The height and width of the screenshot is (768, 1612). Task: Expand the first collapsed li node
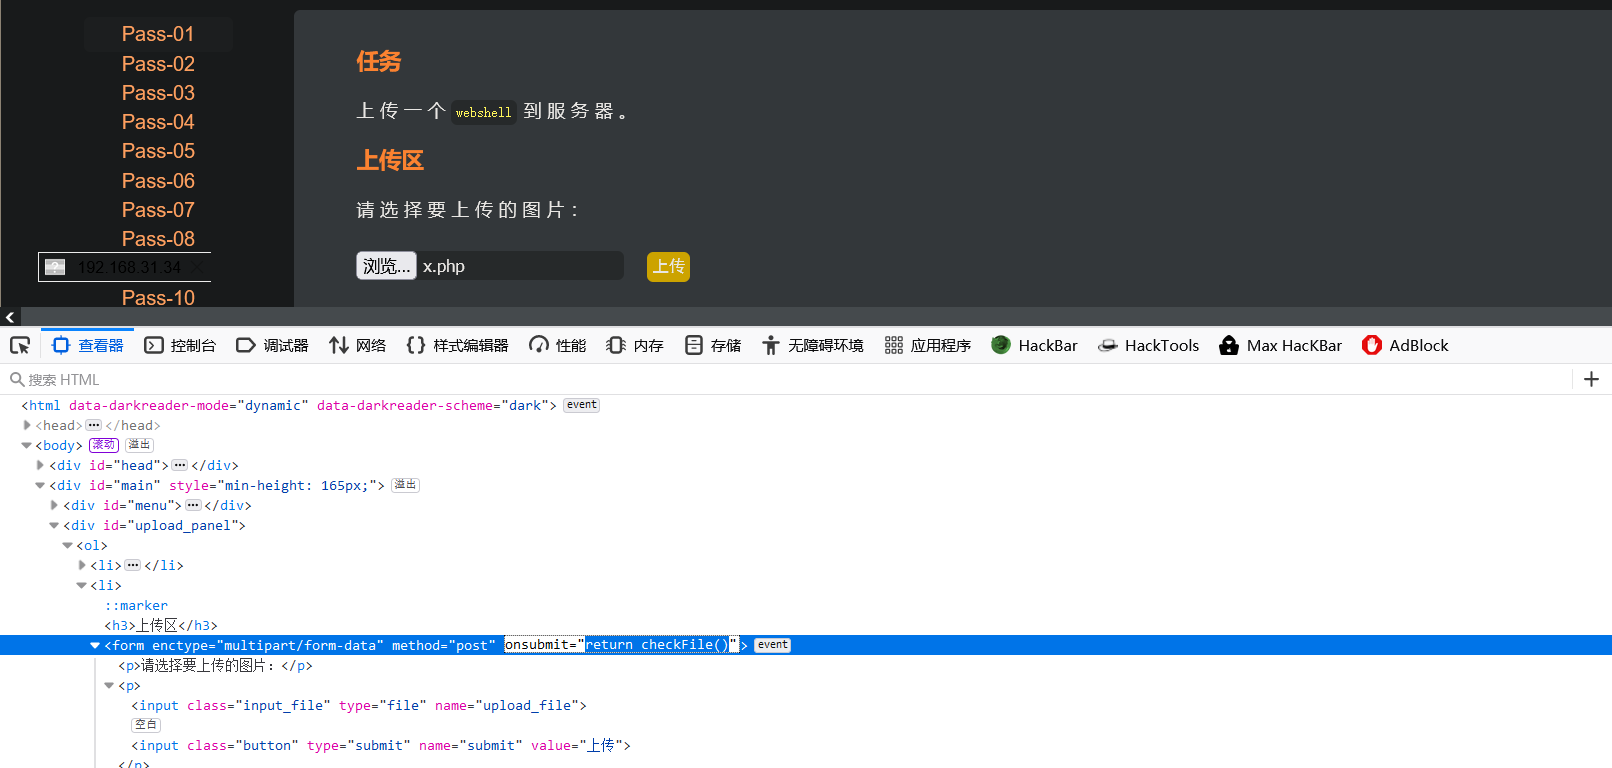click(x=82, y=565)
